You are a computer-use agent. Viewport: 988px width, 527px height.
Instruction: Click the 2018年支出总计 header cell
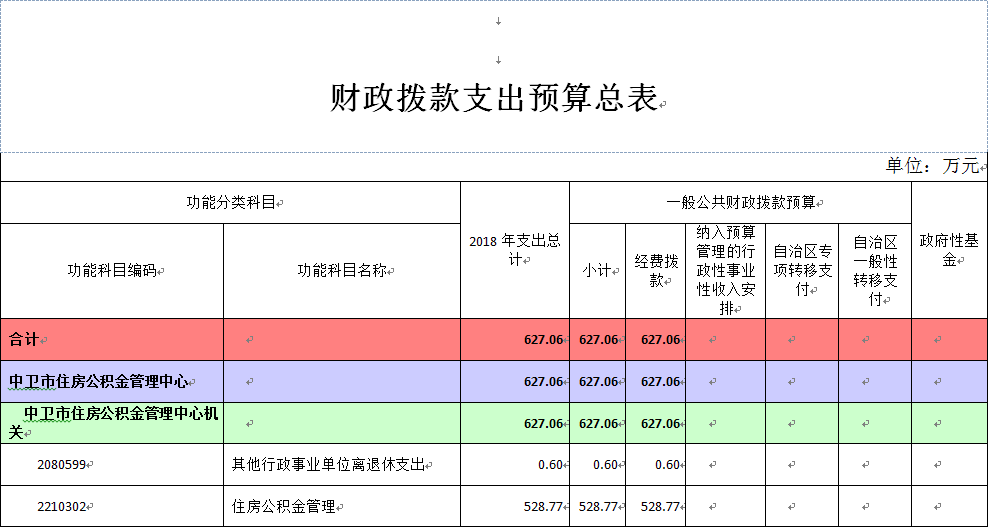(514, 250)
